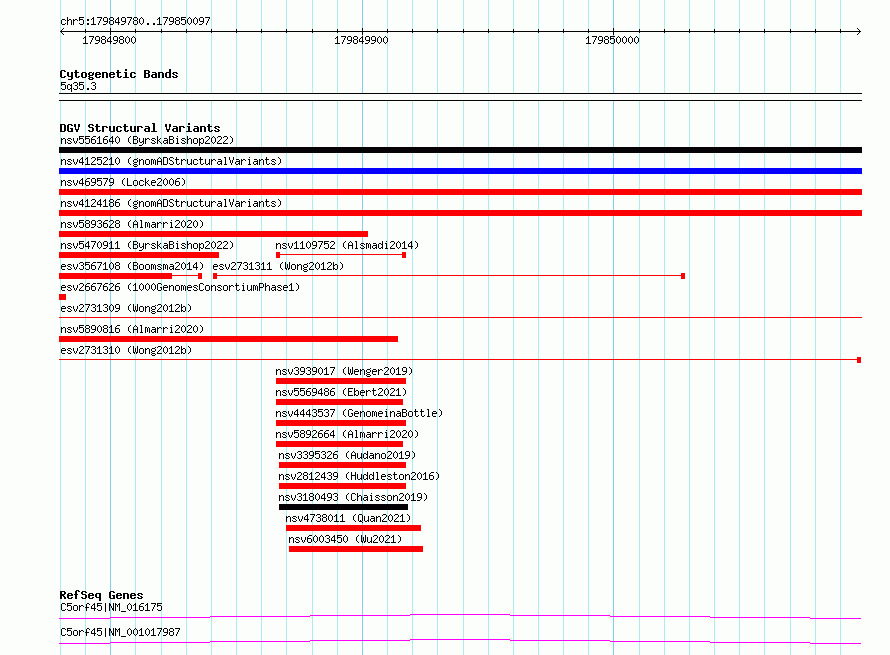Screen dimensions: 890x655
Task: Open nsv5890816 (Almarri2020) label
Action: pos(132,329)
